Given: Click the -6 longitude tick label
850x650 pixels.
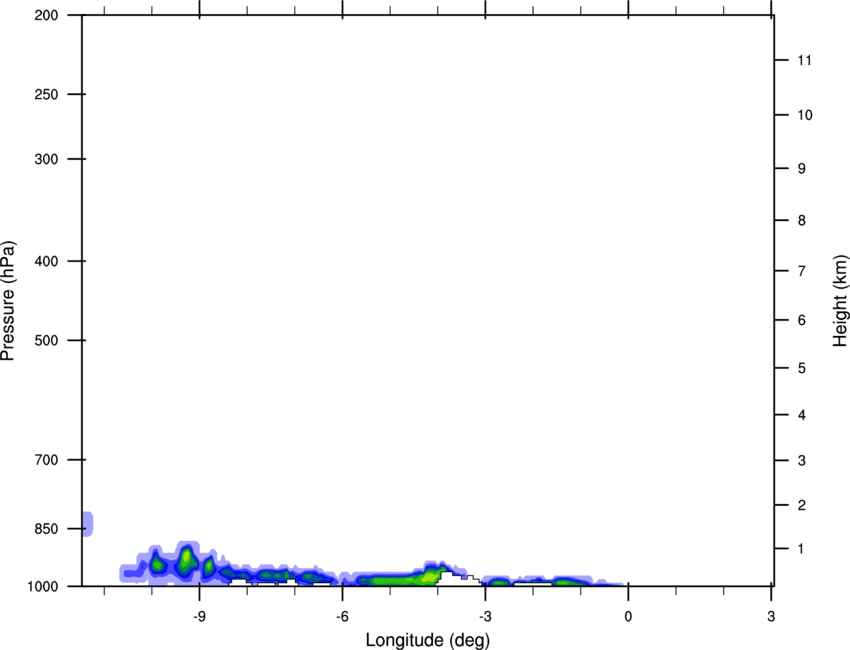Looking at the screenshot, I should pyautogui.click(x=342, y=617).
